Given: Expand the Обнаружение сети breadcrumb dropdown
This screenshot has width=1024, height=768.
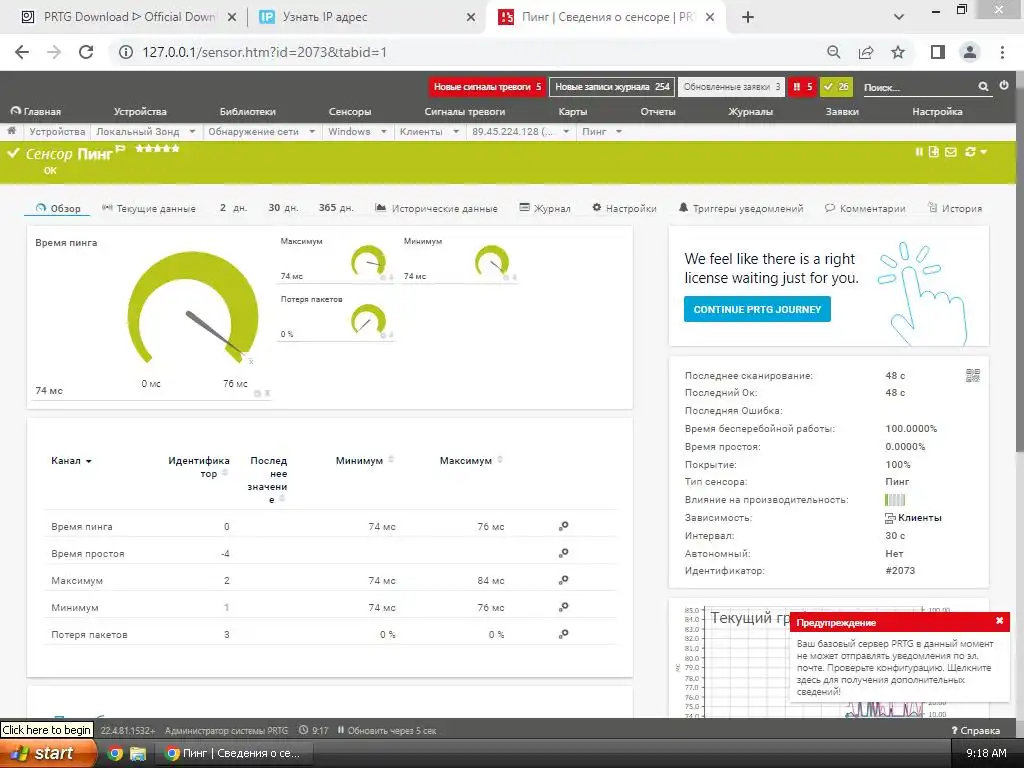Looking at the screenshot, I should click(x=312, y=132).
